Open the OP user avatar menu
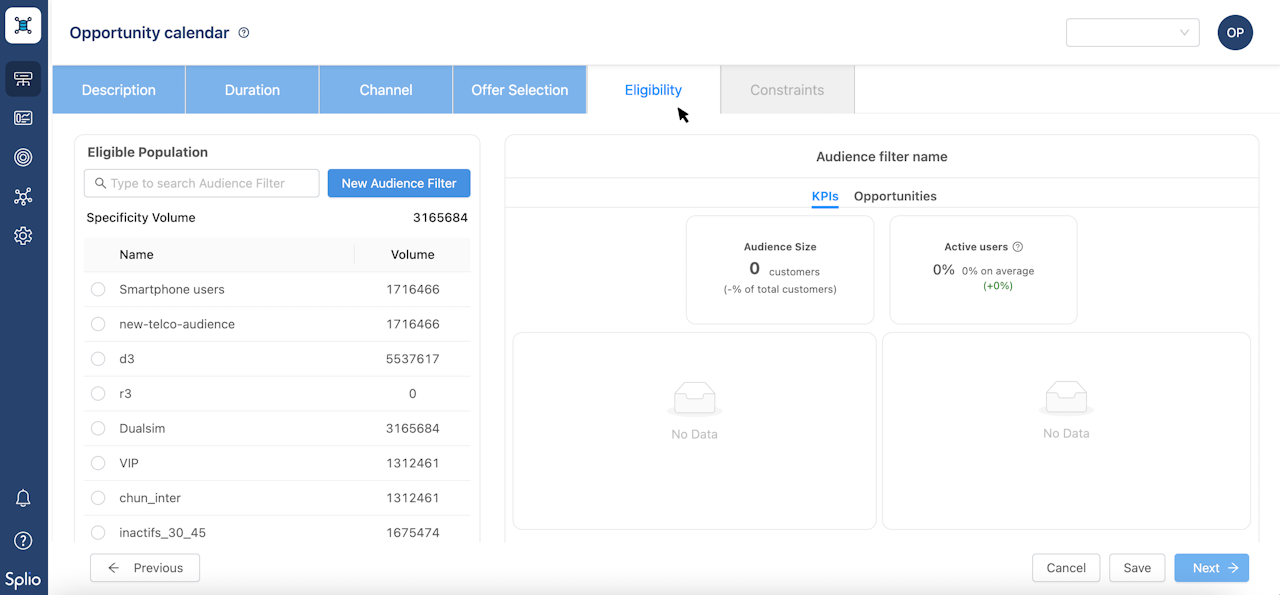The width and height of the screenshot is (1280, 595). (x=1235, y=33)
